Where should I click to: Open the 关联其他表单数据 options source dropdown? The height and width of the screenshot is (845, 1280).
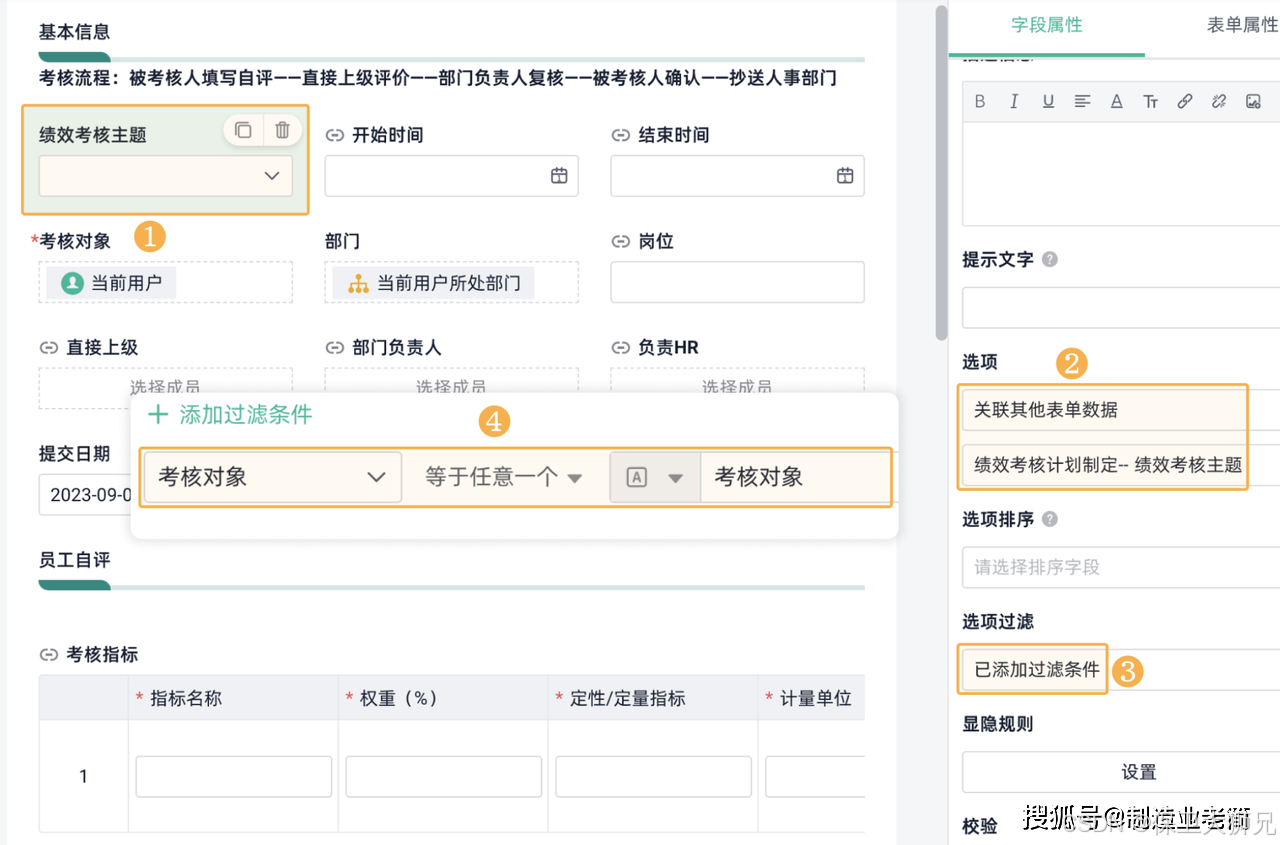tap(1121, 410)
